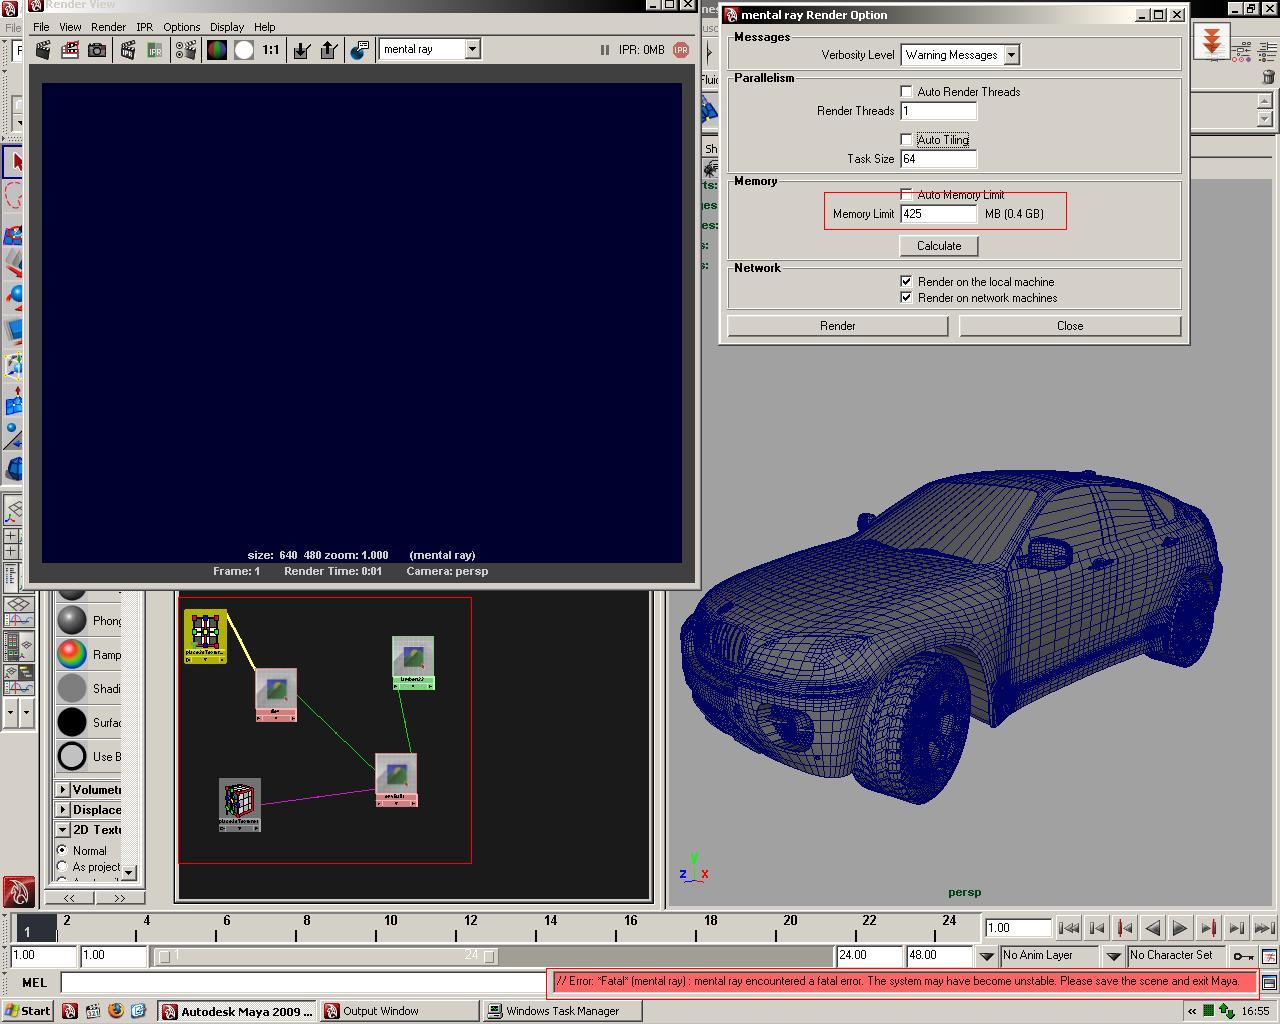Play forwards button on timeline

(1180, 928)
